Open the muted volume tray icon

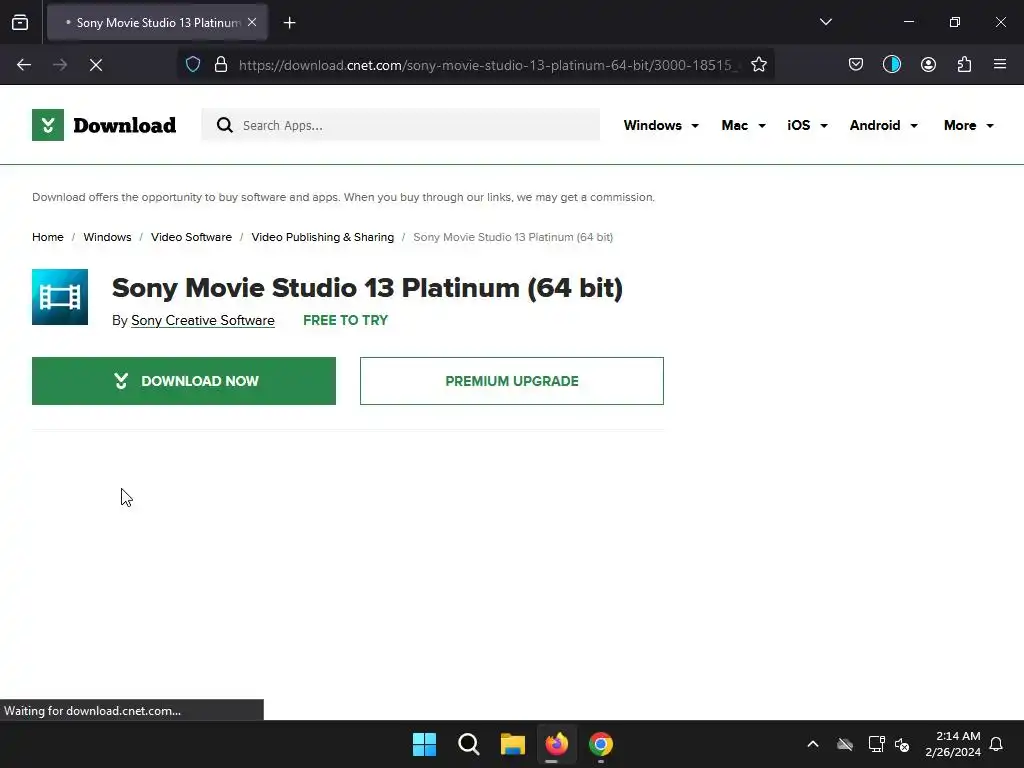(902, 744)
